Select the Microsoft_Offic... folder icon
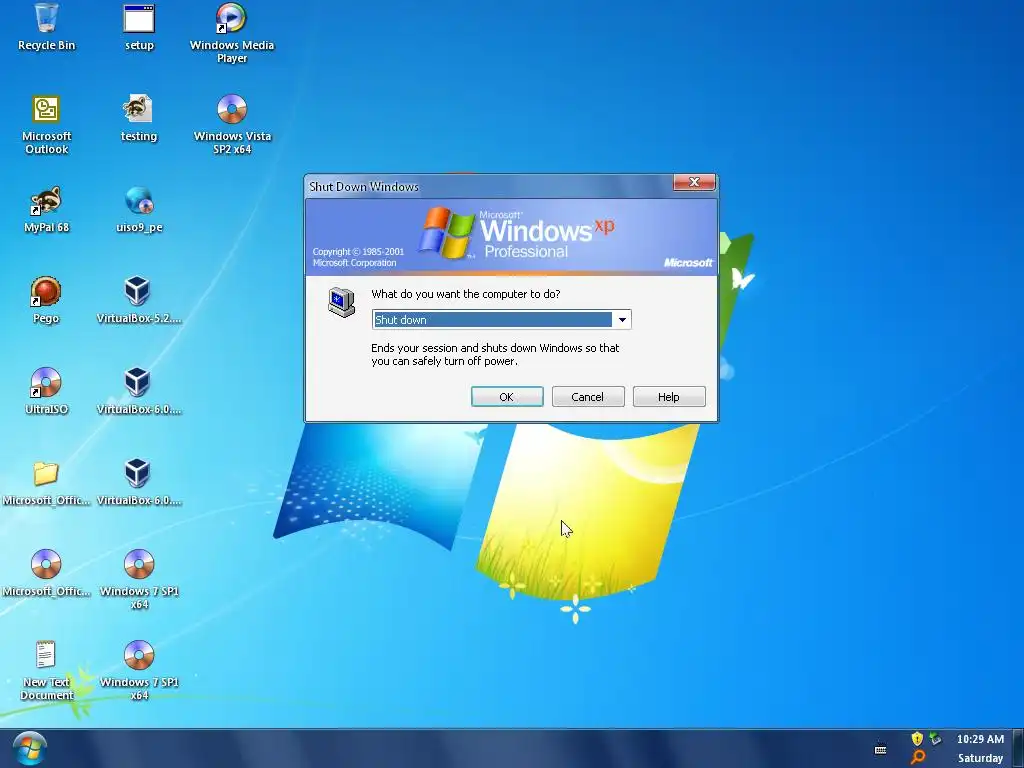This screenshot has width=1024, height=768. tap(46, 482)
